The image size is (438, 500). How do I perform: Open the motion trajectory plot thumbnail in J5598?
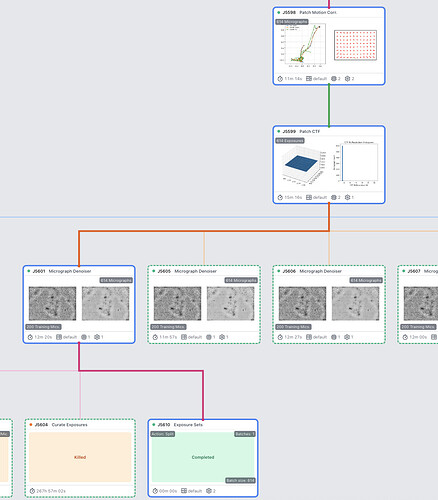click(303, 45)
